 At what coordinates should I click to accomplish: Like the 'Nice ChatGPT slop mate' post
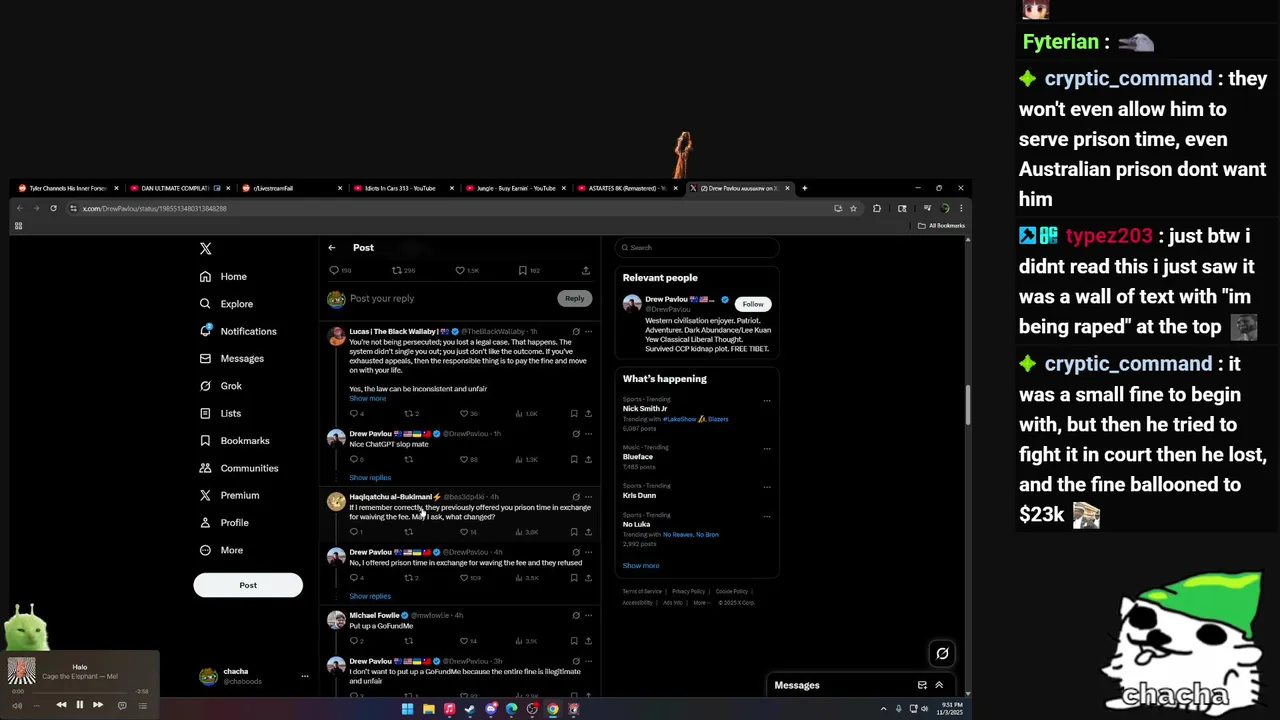(x=464, y=459)
